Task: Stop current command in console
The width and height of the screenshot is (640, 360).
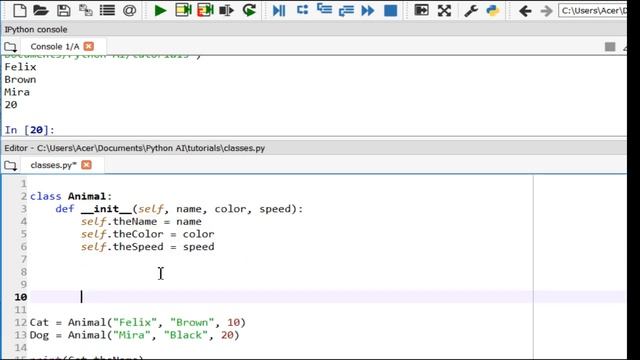Action: [610, 47]
